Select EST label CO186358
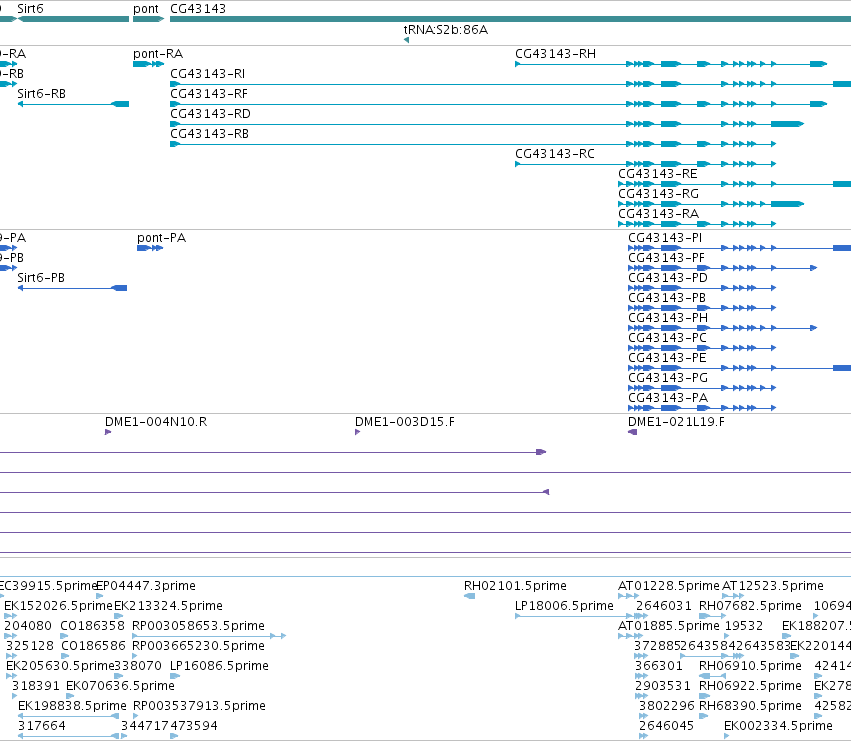 [93, 626]
